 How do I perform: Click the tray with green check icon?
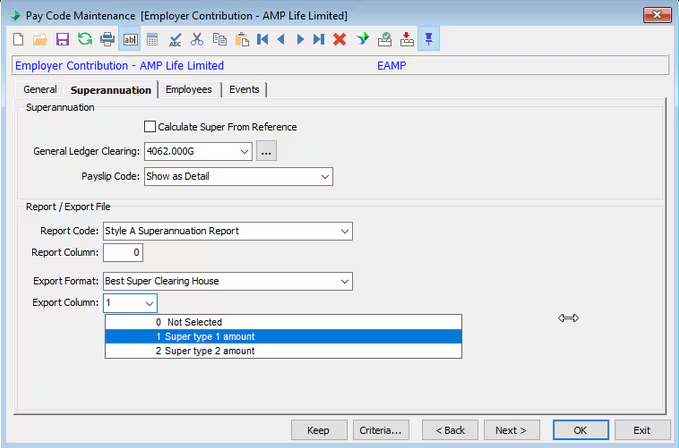point(385,39)
